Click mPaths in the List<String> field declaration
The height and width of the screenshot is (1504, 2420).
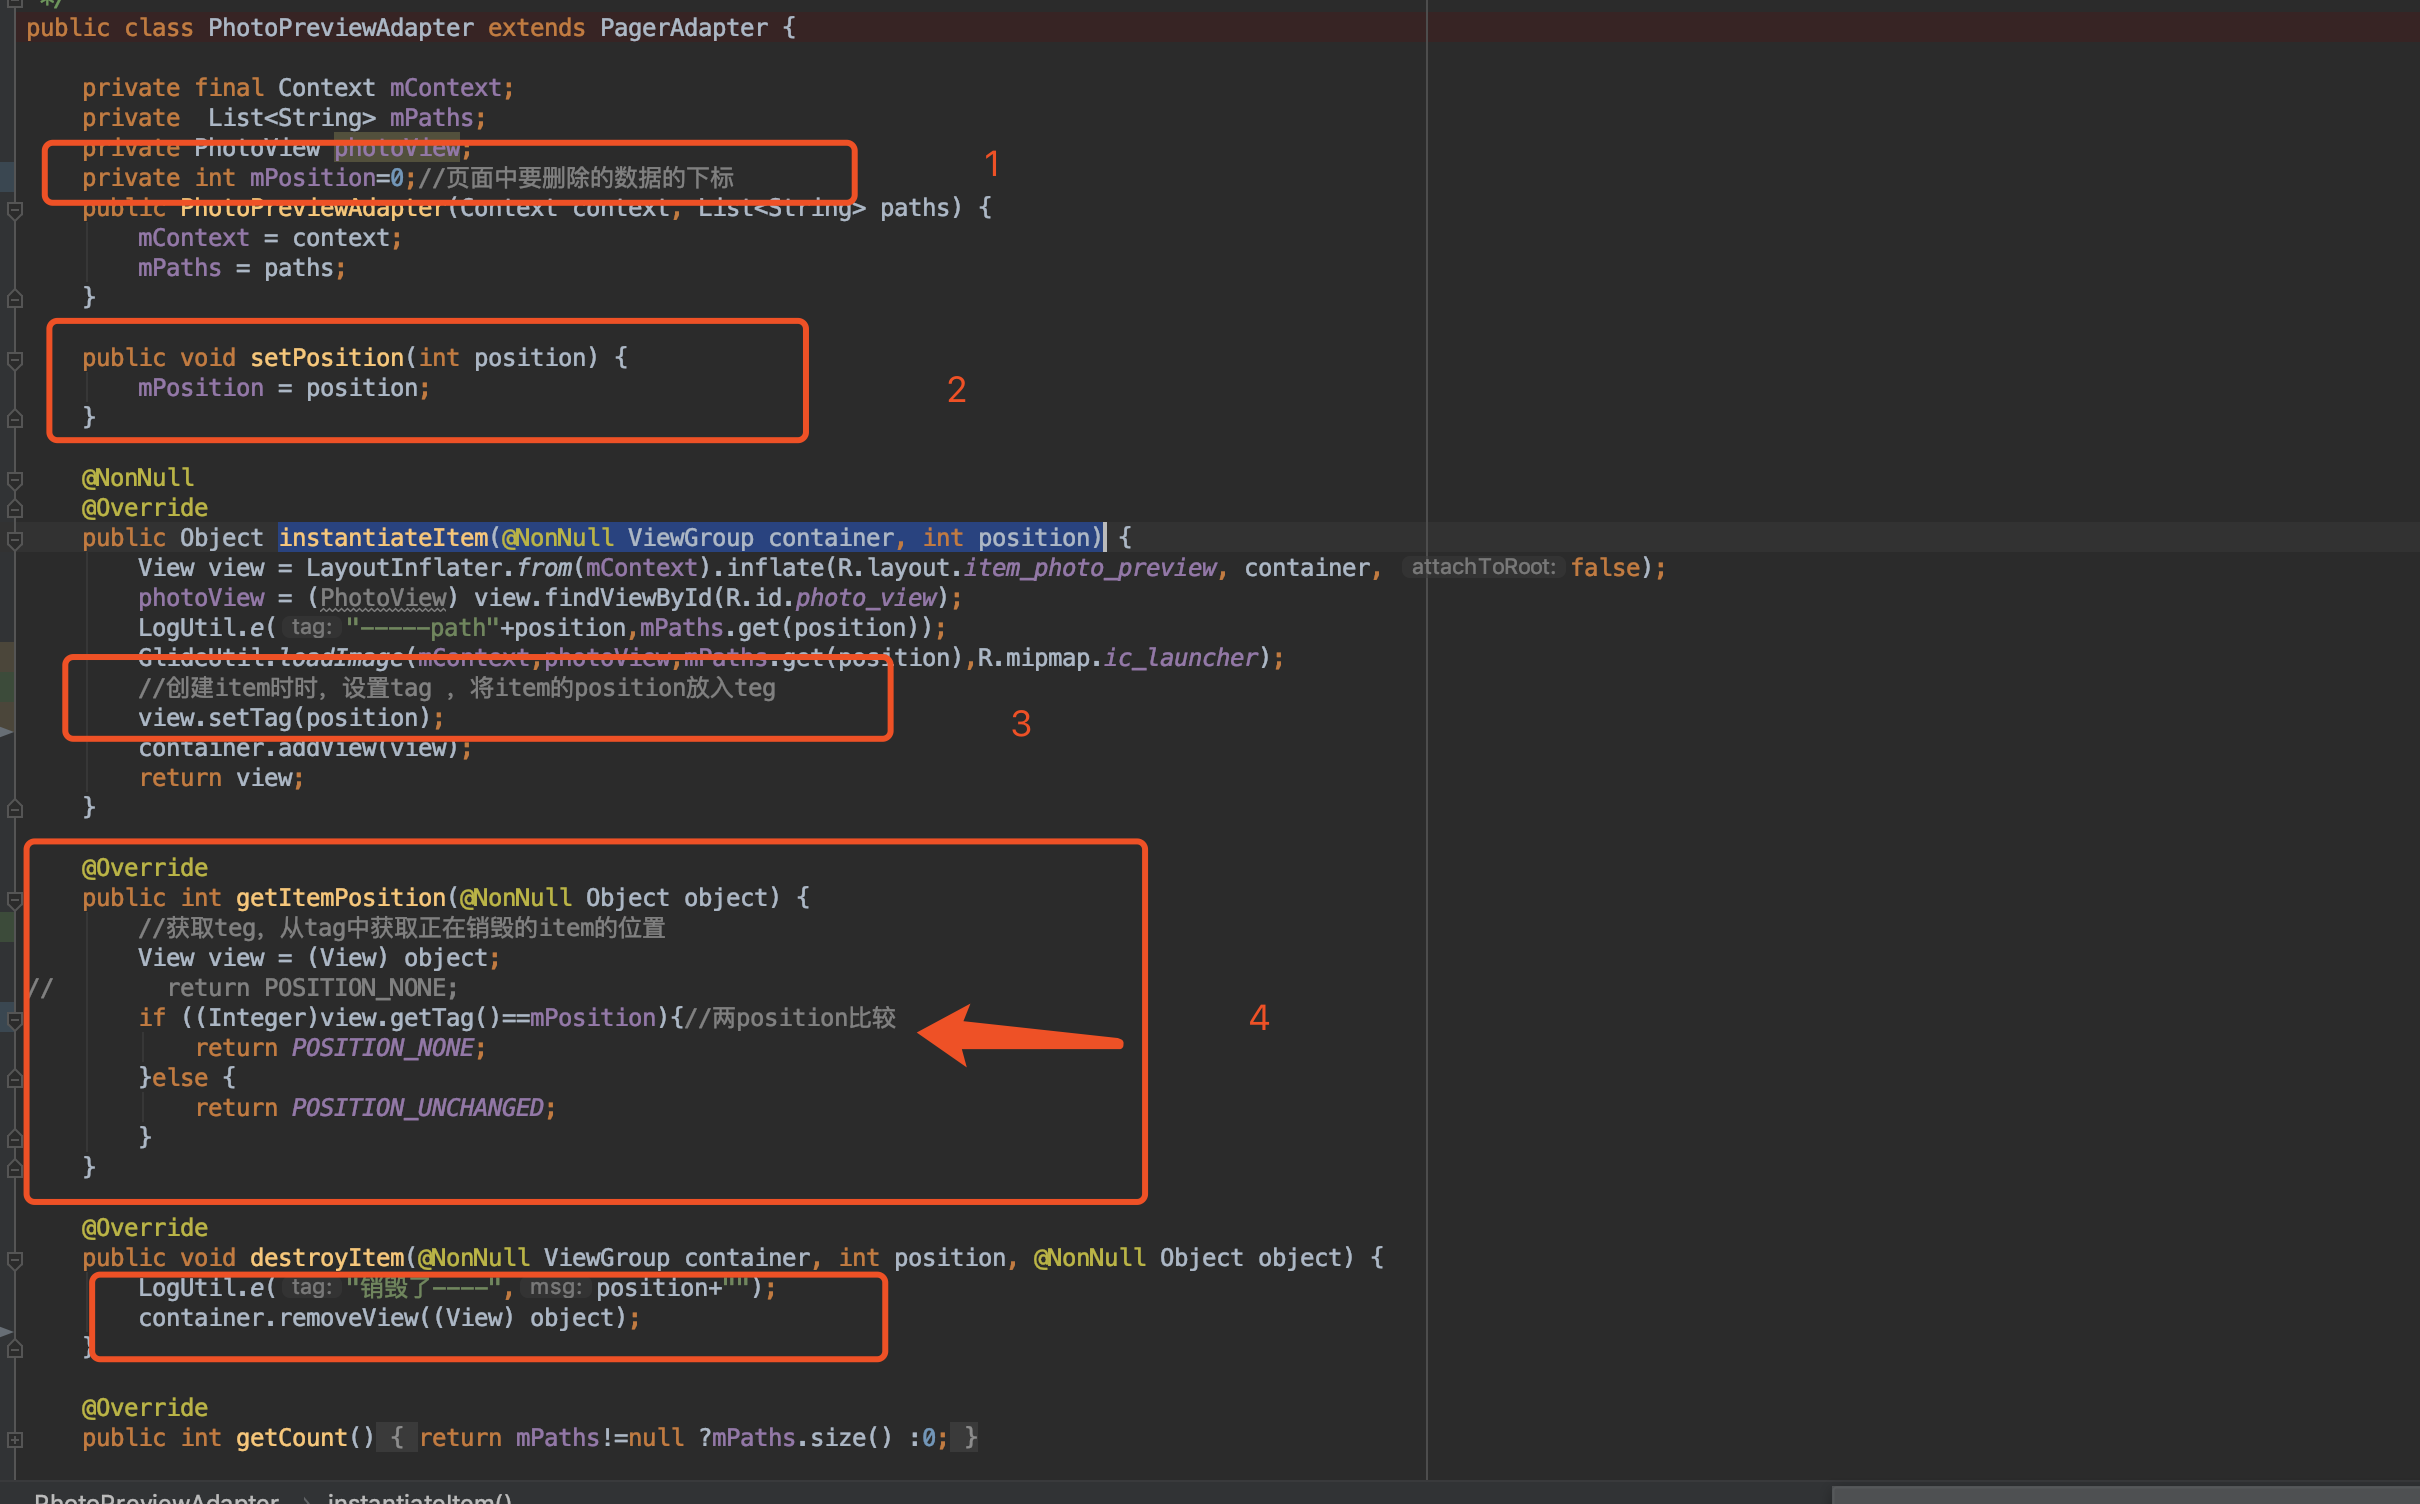click(431, 117)
